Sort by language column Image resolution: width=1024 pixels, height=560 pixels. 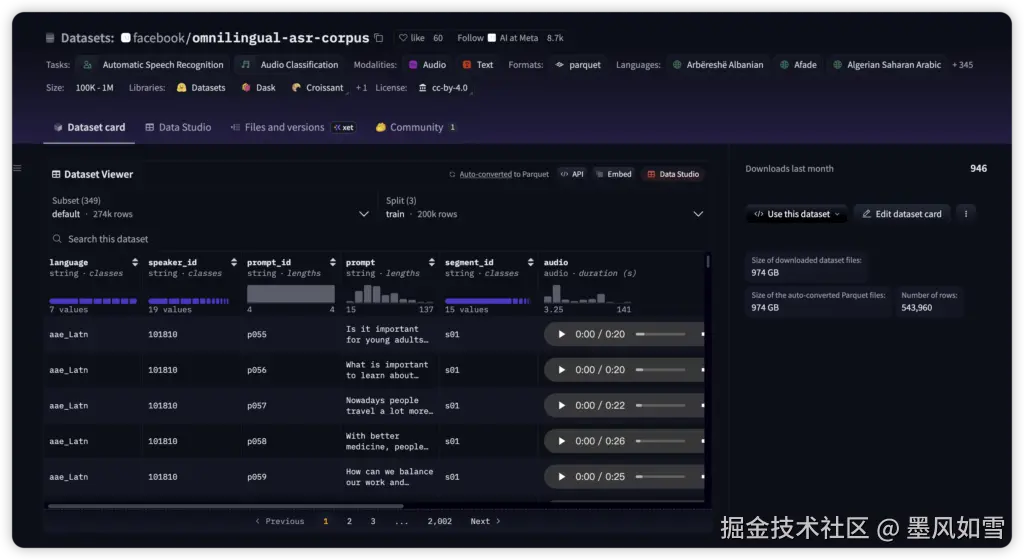point(135,262)
